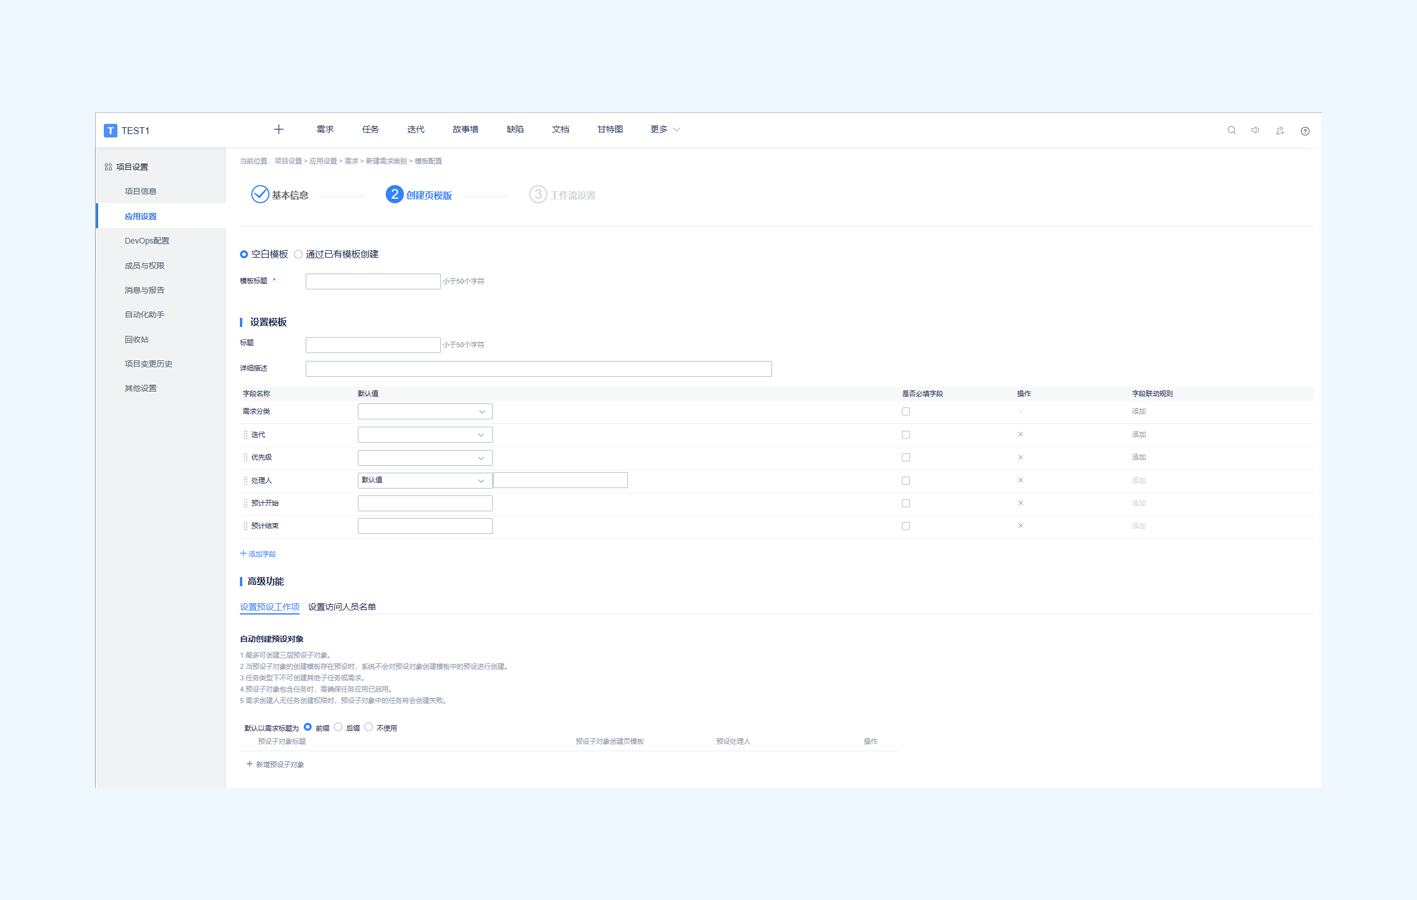Choose 前缀 radio for default title
The width and height of the screenshot is (1417, 900).
(x=308, y=727)
